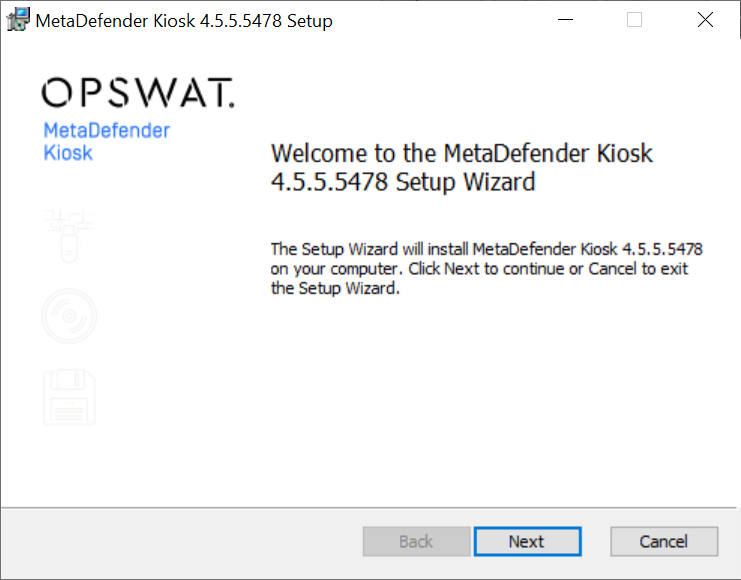Viewport: 741px width, 580px height.
Task: Click the faint USB drive icon
Action: pos(69,234)
